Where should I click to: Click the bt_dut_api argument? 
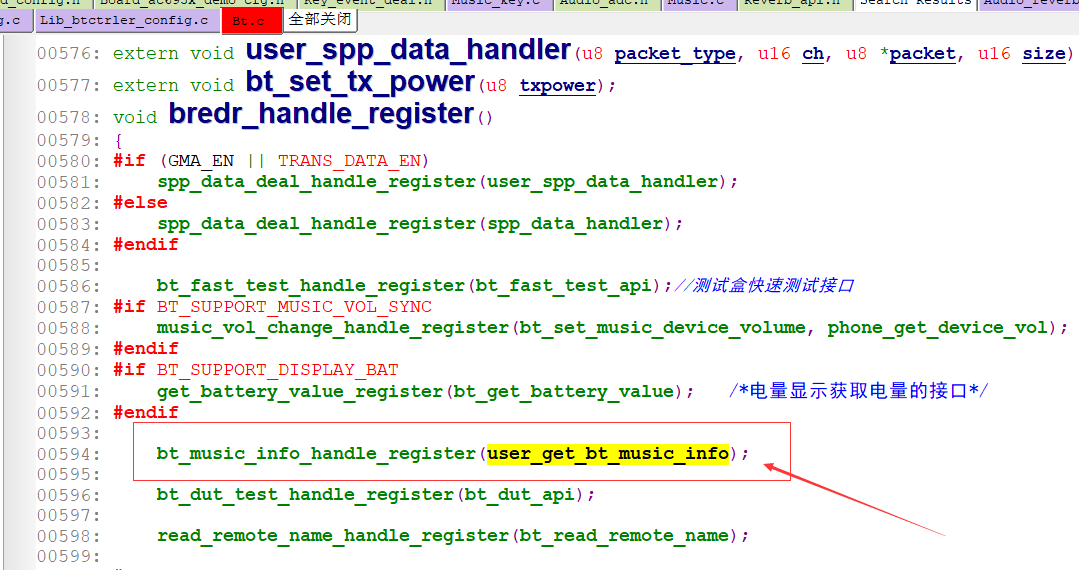coord(520,495)
